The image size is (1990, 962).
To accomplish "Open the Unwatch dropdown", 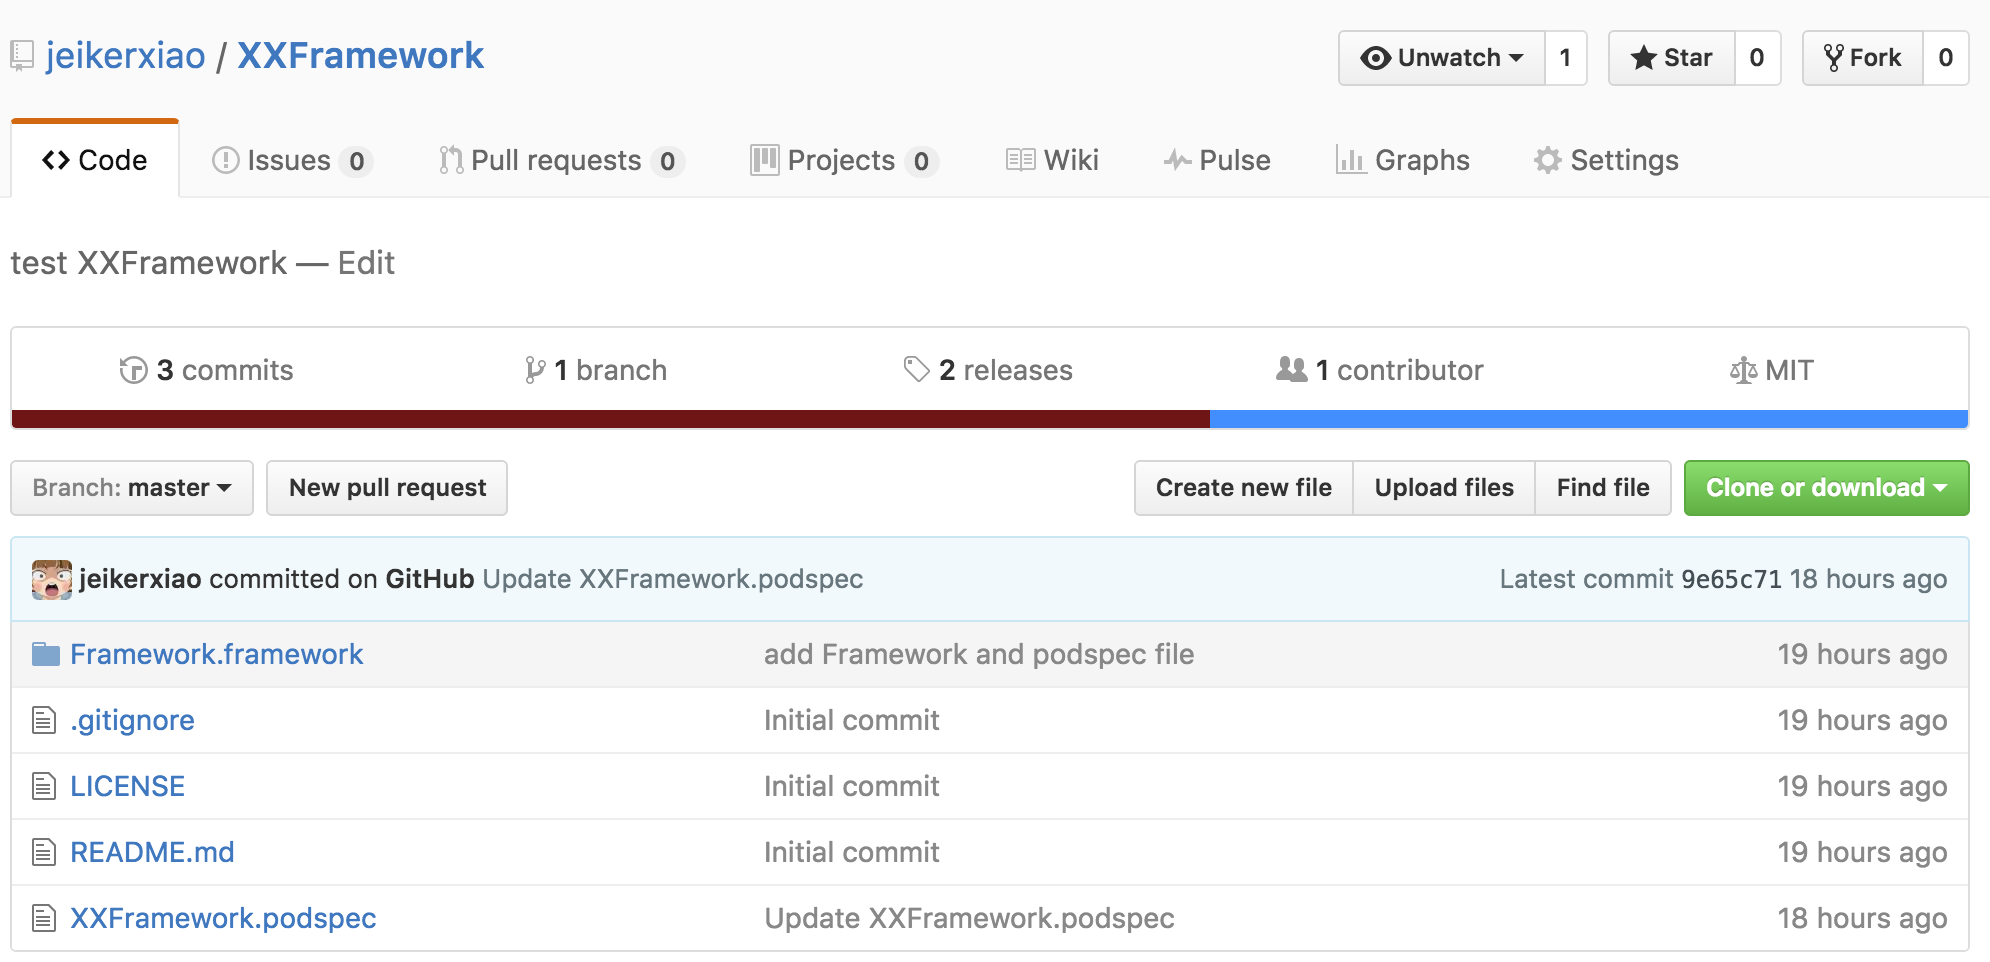I will click(x=1442, y=58).
